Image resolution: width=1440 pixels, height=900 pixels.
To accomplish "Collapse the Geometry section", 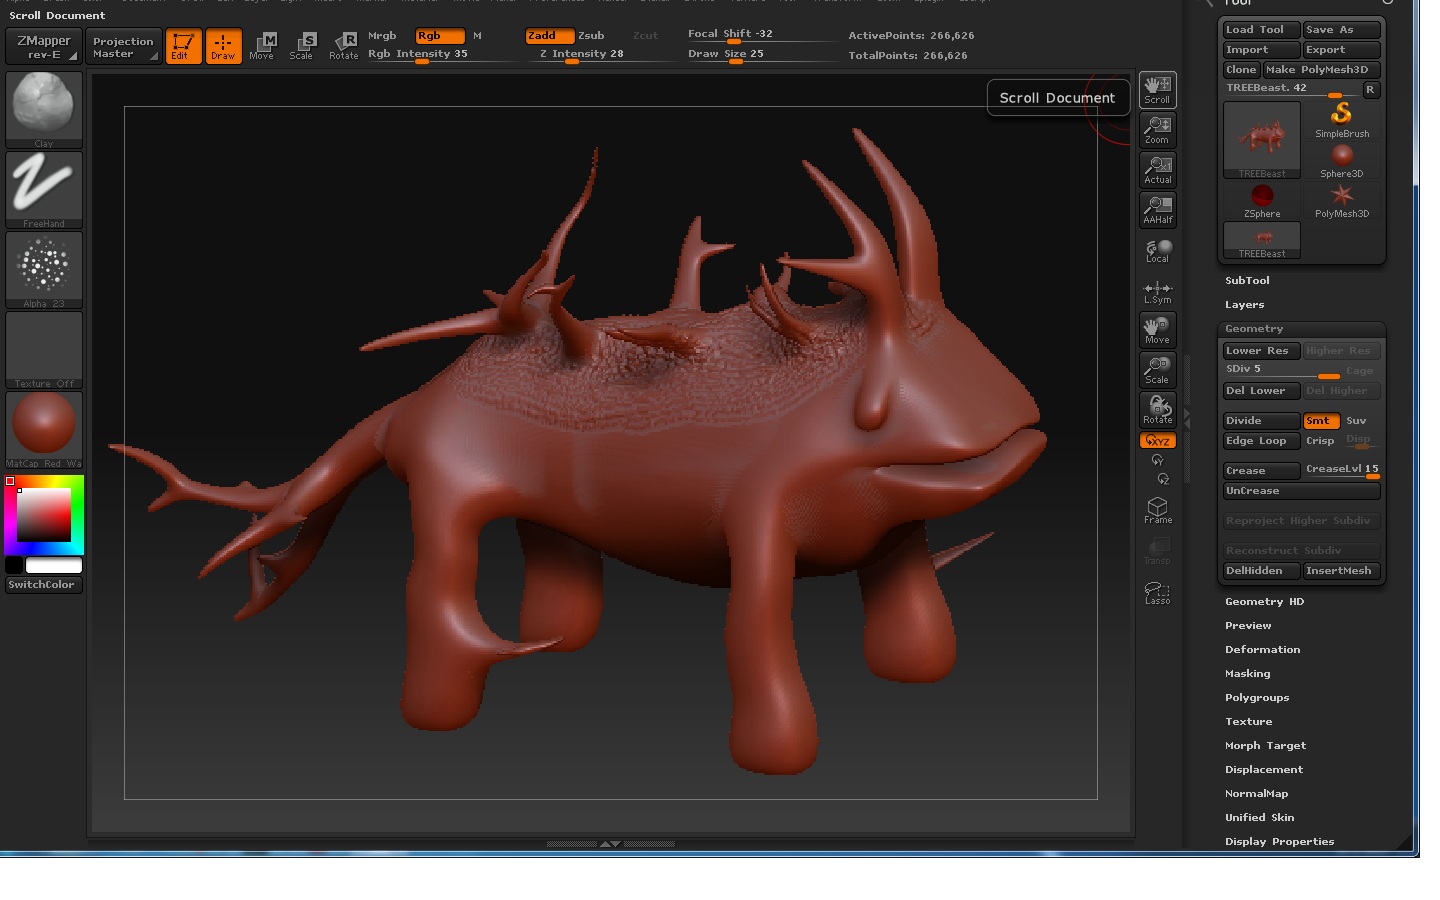I will click(1254, 329).
